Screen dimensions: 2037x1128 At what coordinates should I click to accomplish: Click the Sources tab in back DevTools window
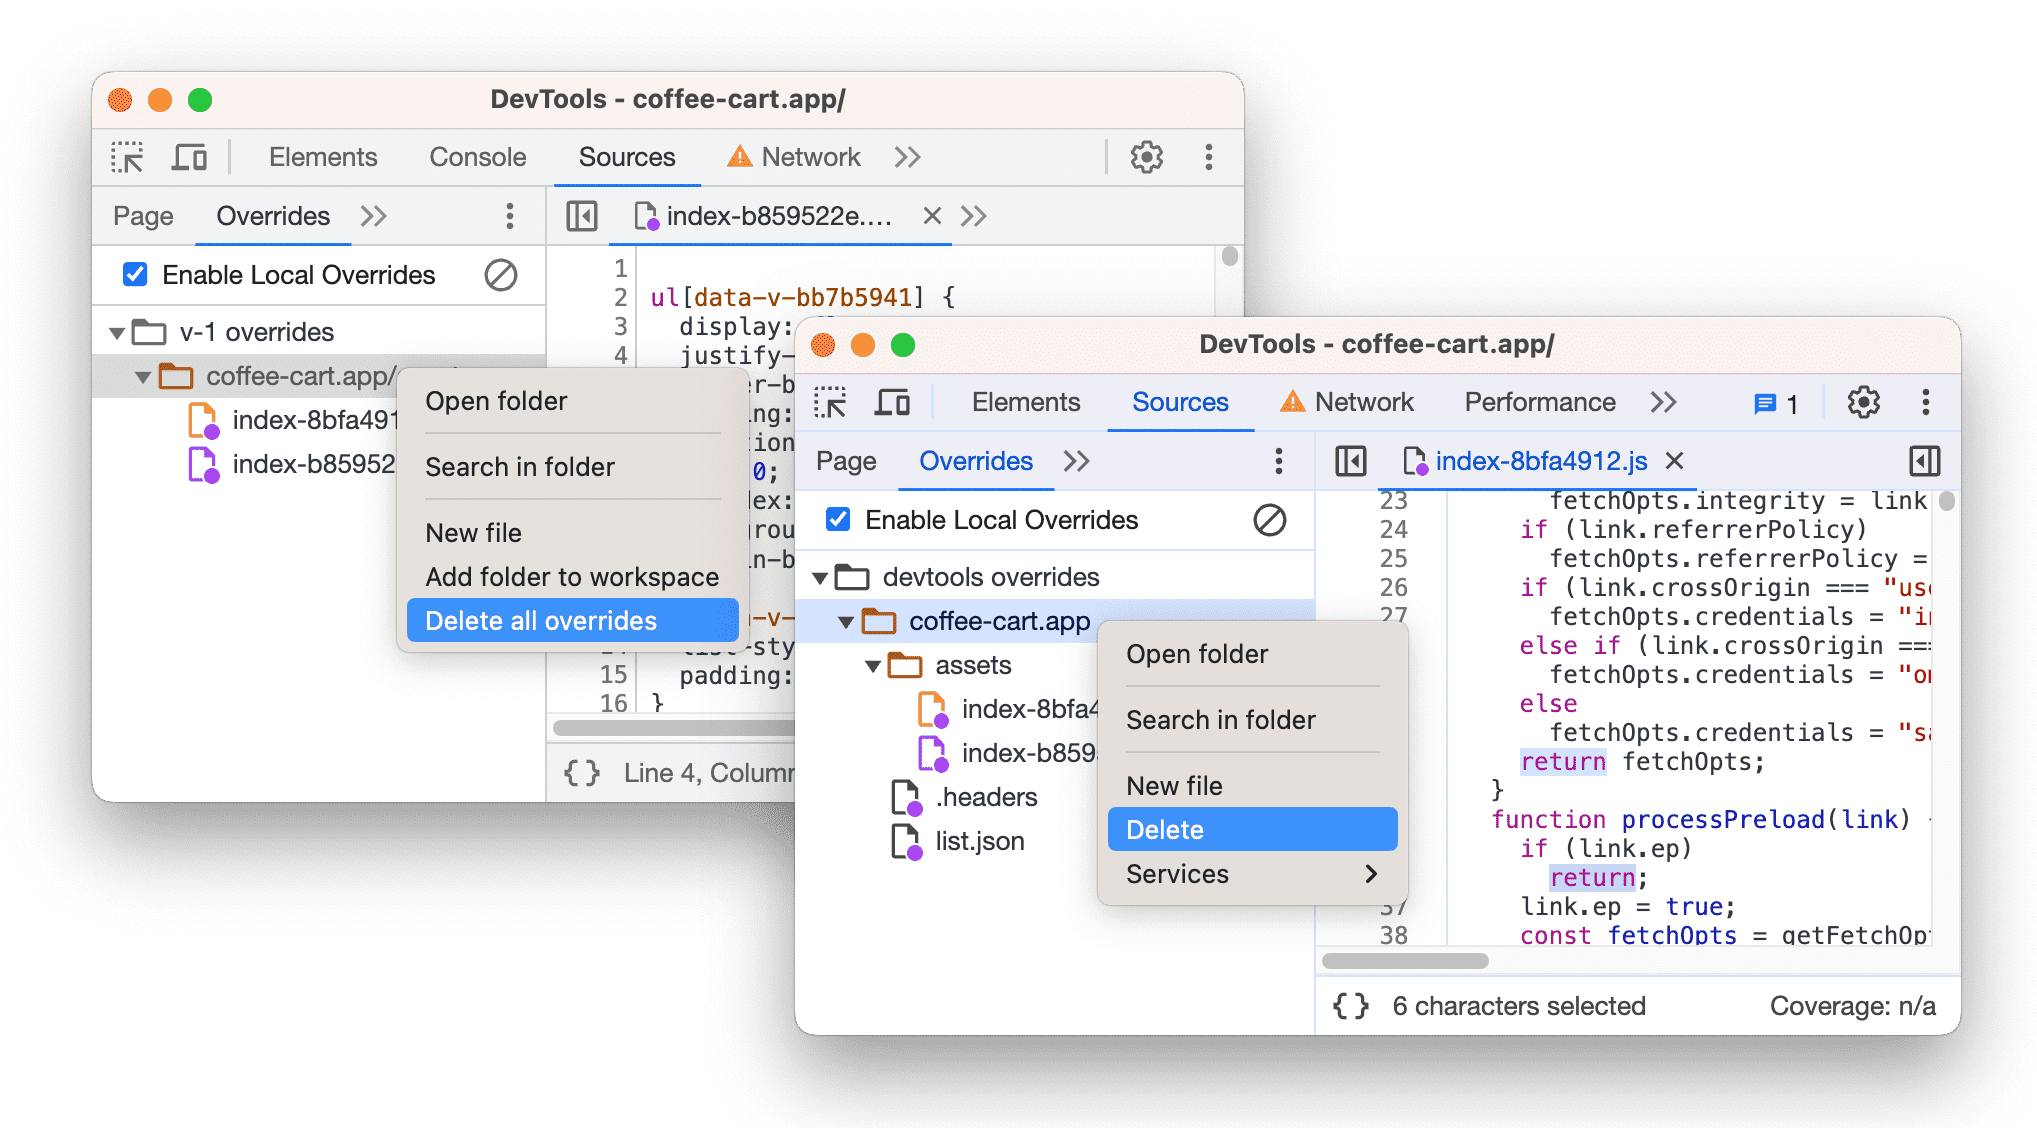pos(622,156)
